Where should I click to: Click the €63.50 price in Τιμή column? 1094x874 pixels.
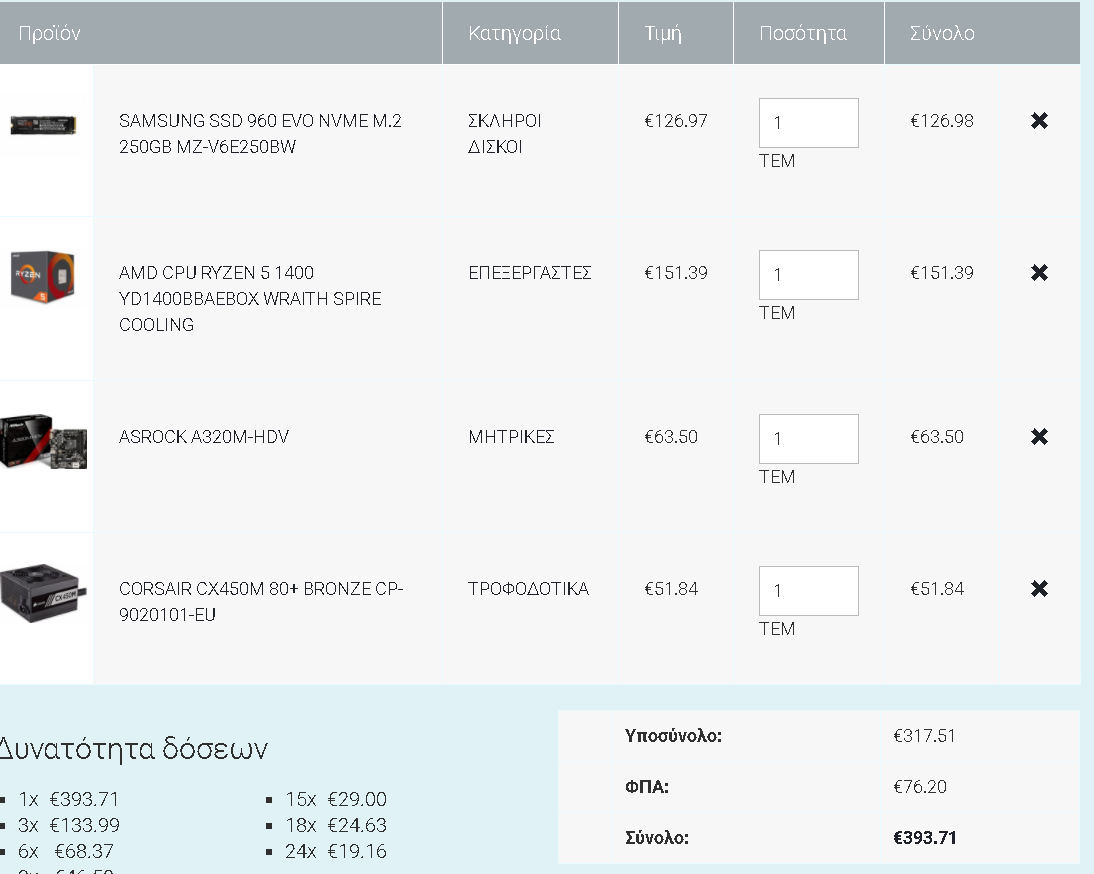pos(670,437)
